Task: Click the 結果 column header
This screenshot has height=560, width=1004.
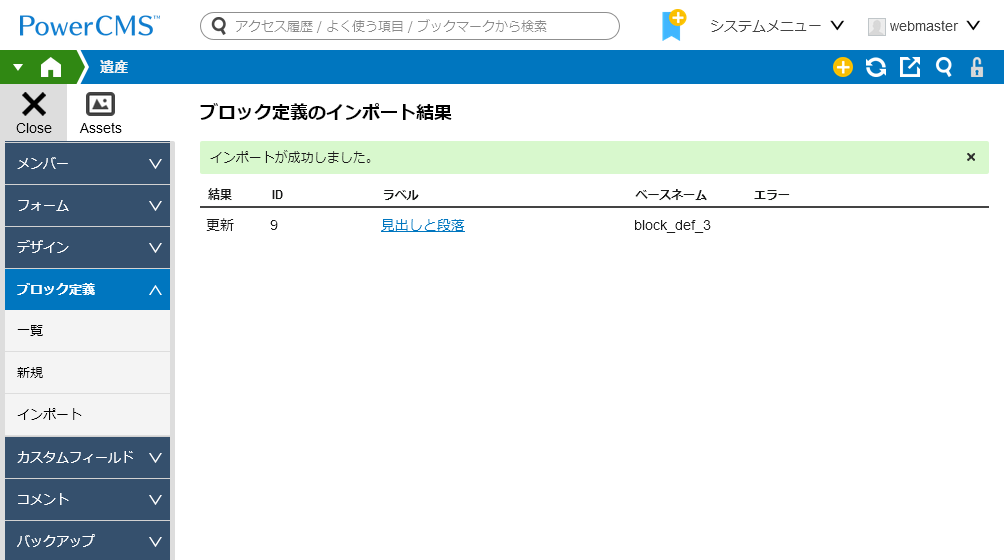Action: [220, 195]
